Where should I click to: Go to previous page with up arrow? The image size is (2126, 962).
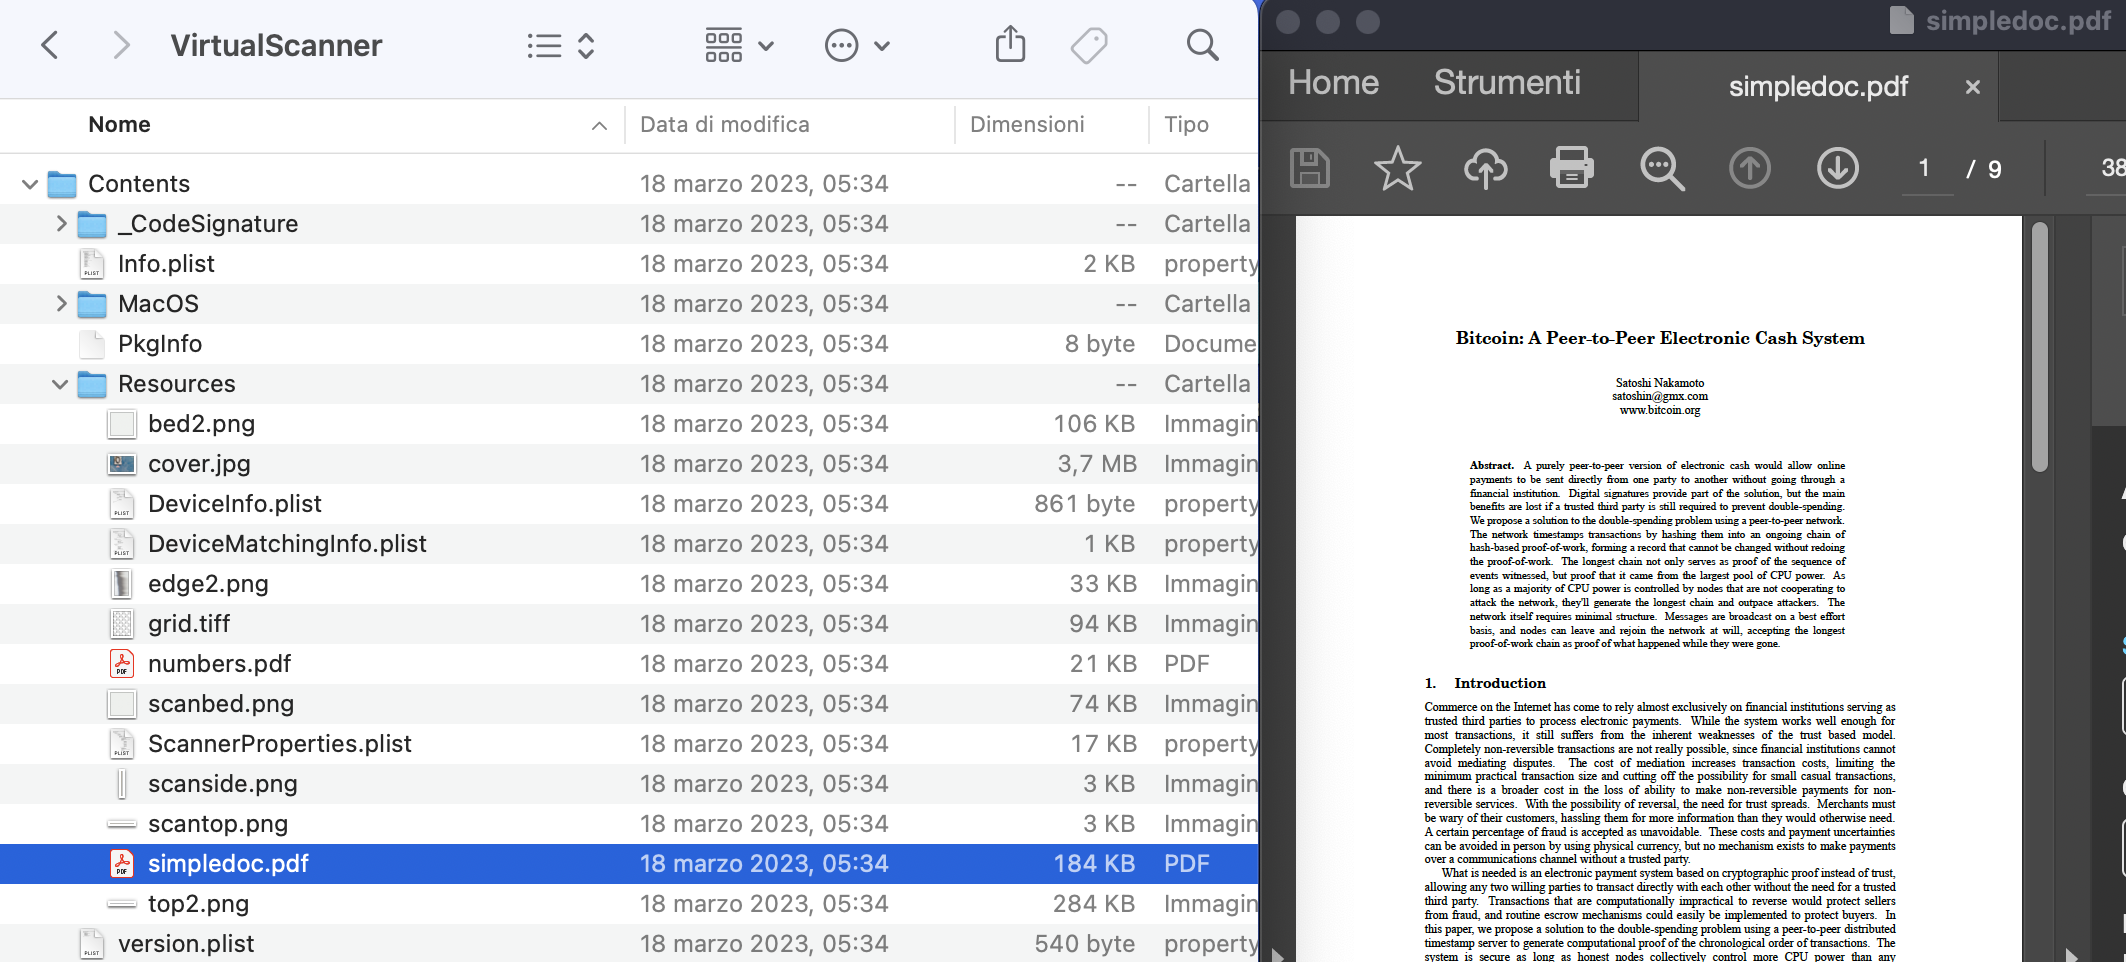(1749, 168)
